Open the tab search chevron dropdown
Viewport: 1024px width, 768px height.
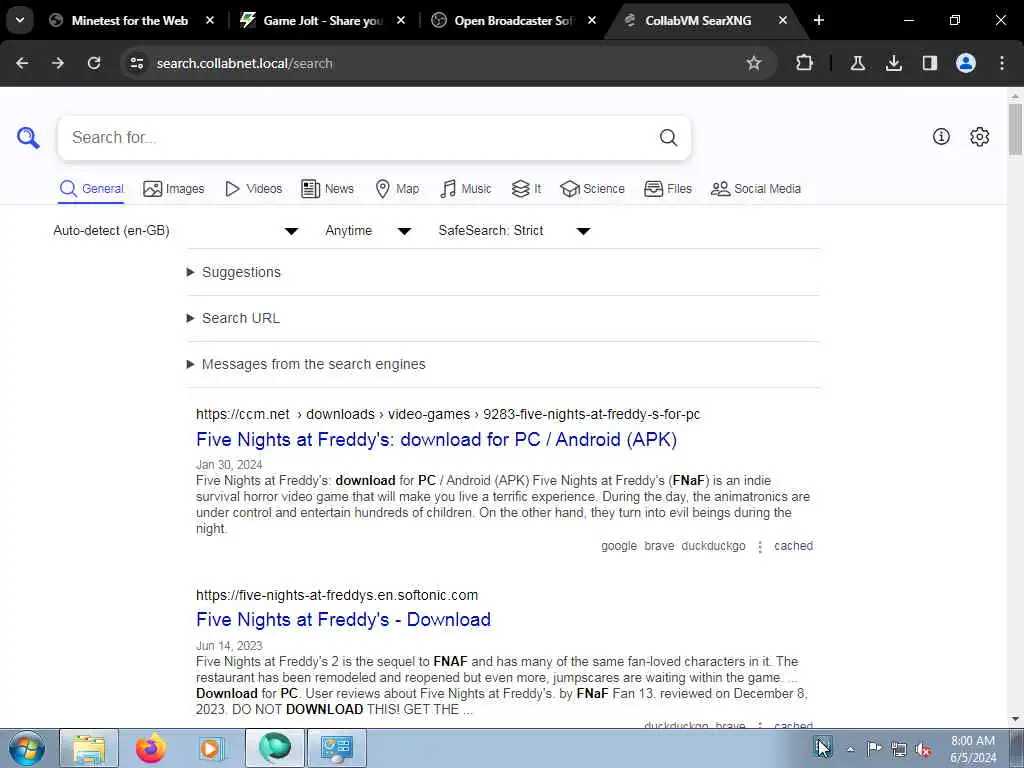pyautogui.click(x=20, y=20)
